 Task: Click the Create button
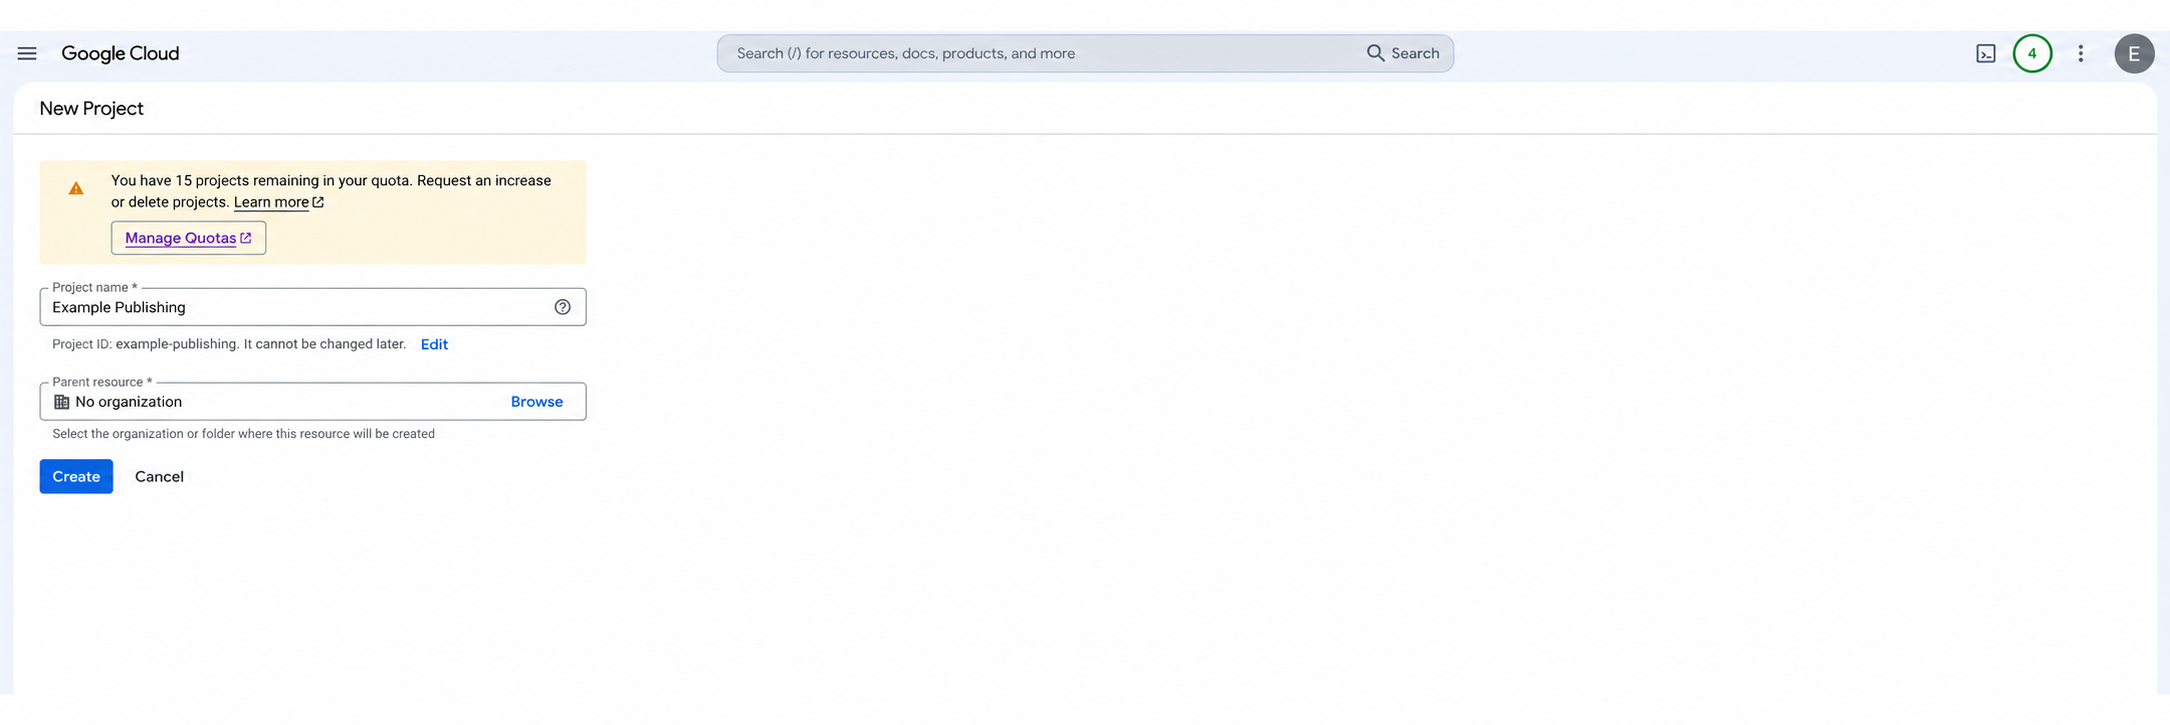(x=76, y=477)
